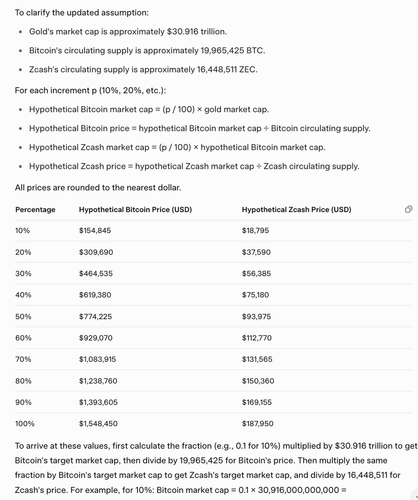The width and height of the screenshot is (418, 500).
Task: Select the $1,548,450 cell in the 100% row
Action: coord(98,424)
